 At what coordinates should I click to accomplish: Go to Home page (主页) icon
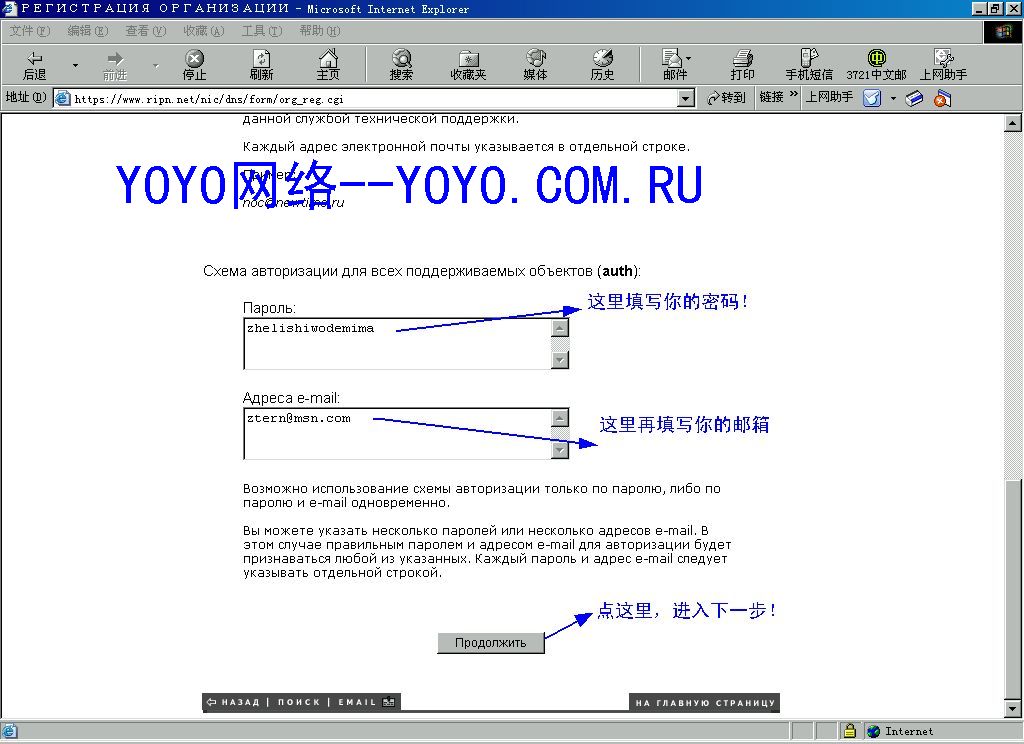[328, 65]
